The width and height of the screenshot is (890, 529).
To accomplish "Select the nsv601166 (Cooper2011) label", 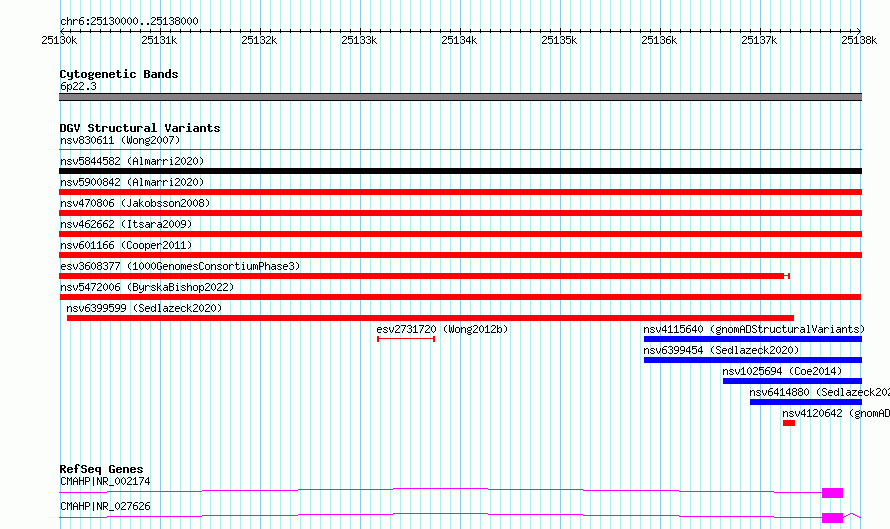I will pos(126,245).
